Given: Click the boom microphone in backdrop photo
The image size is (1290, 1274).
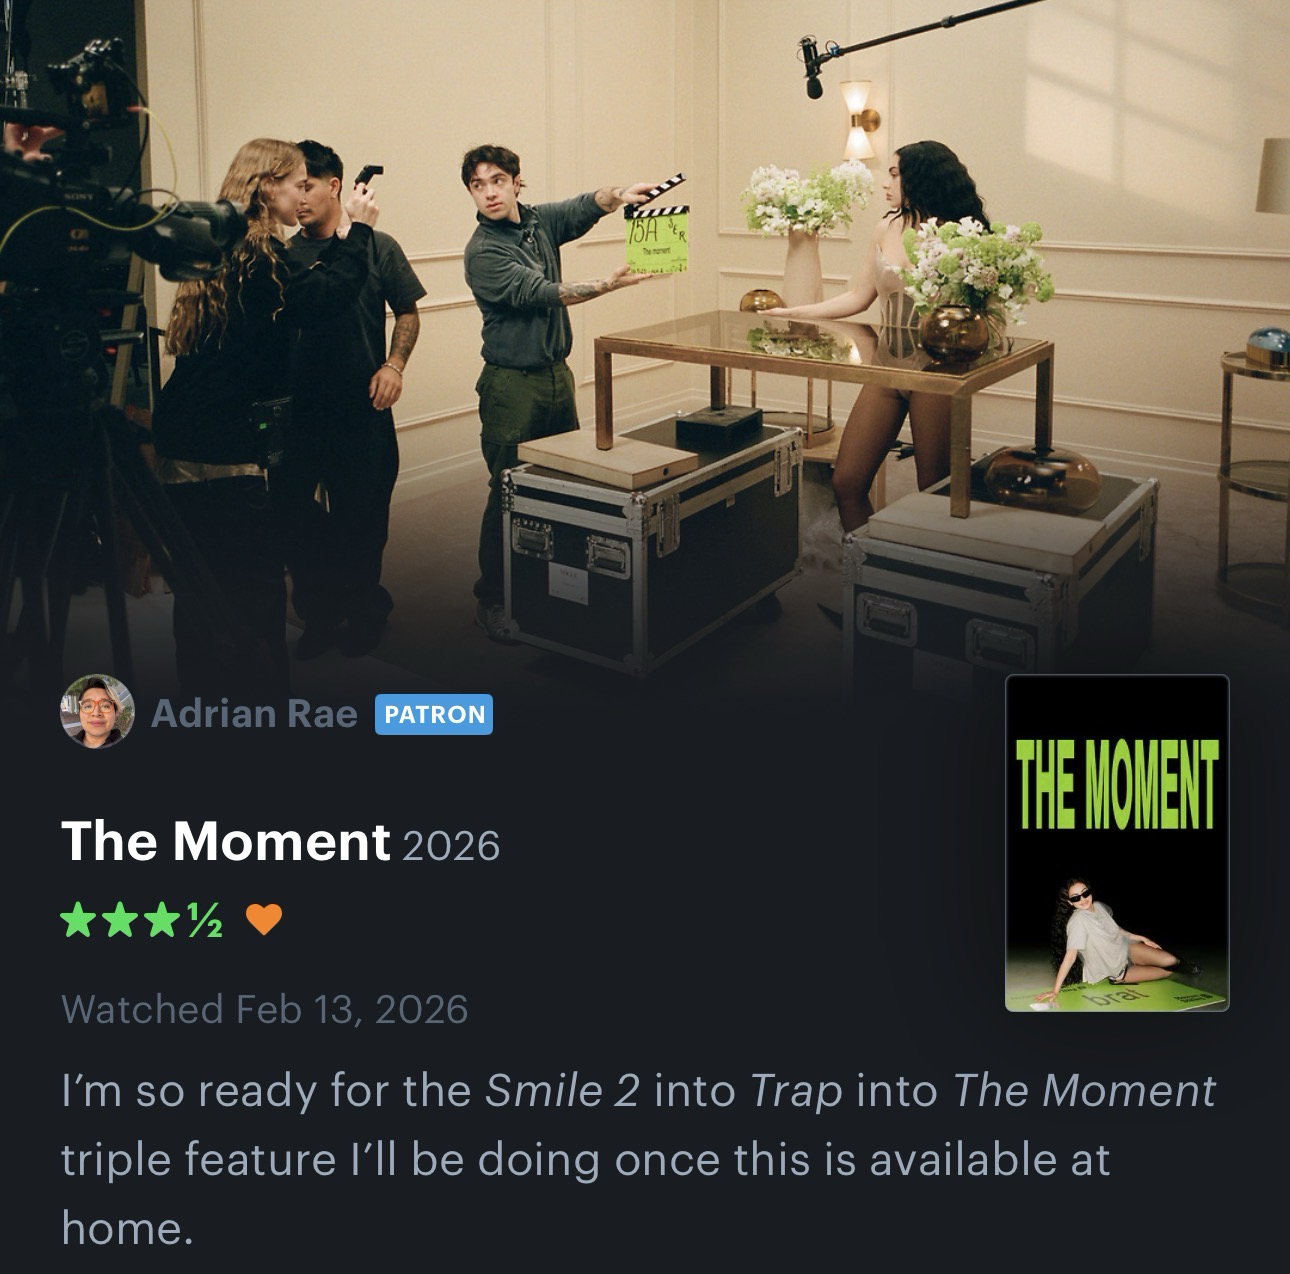Looking at the screenshot, I should 812,66.
